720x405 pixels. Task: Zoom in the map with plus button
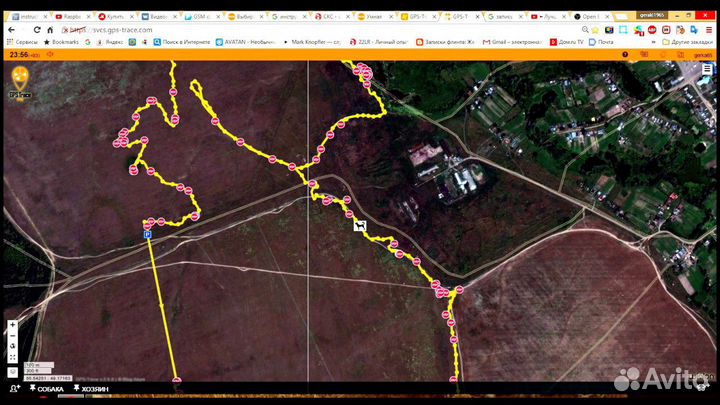(12, 325)
